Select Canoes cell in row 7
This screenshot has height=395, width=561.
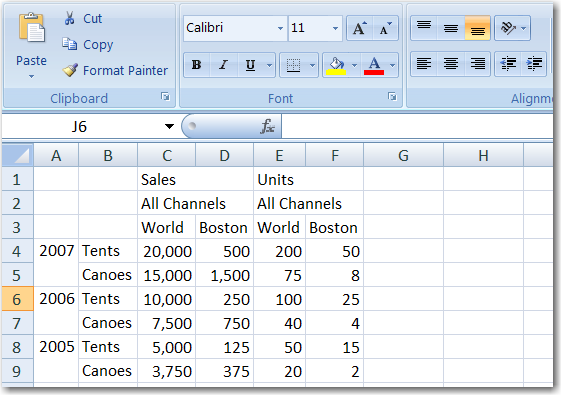point(108,323)
